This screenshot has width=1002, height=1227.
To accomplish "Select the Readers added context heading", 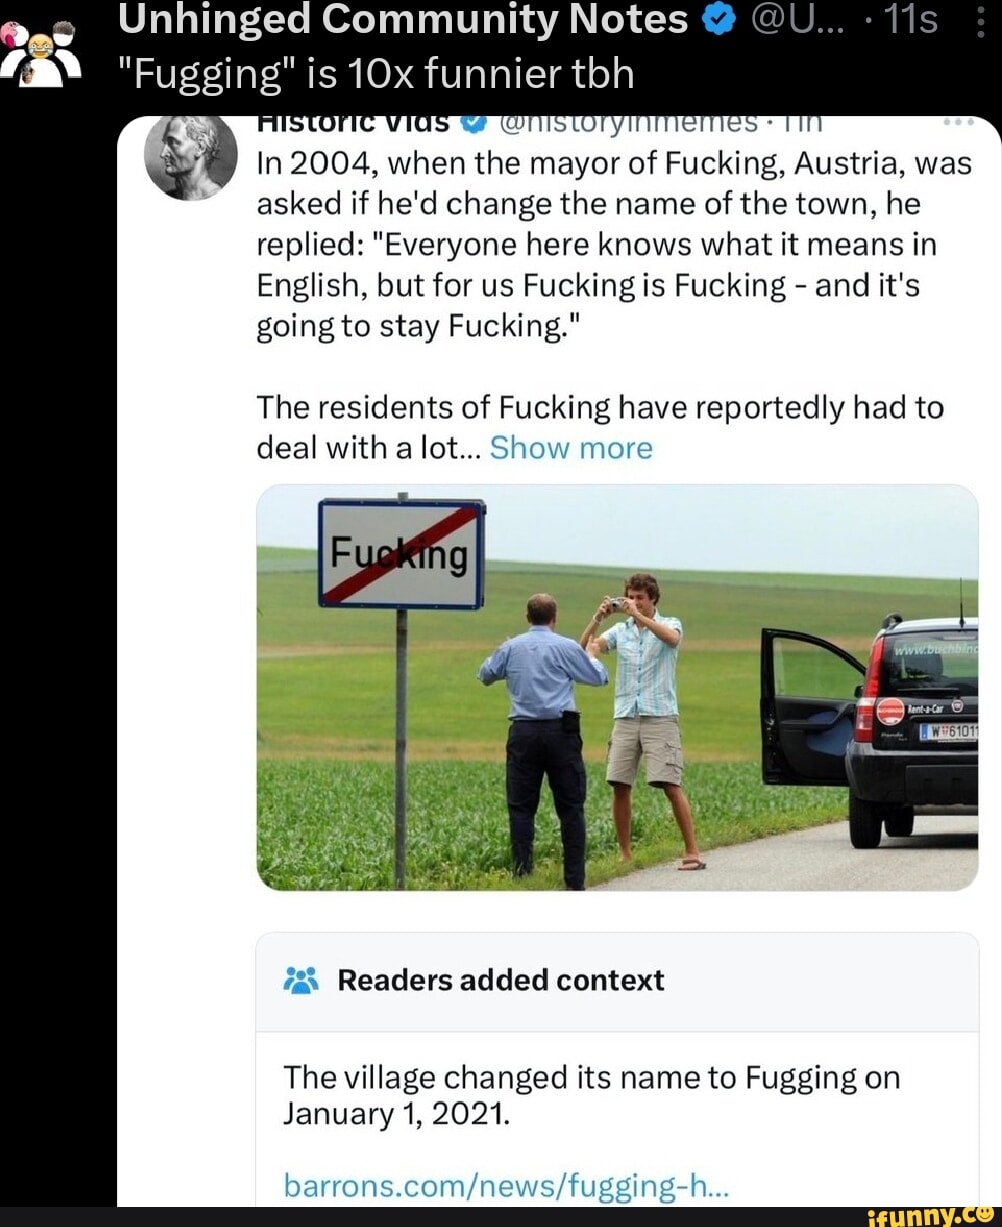I will coord(500,980).
